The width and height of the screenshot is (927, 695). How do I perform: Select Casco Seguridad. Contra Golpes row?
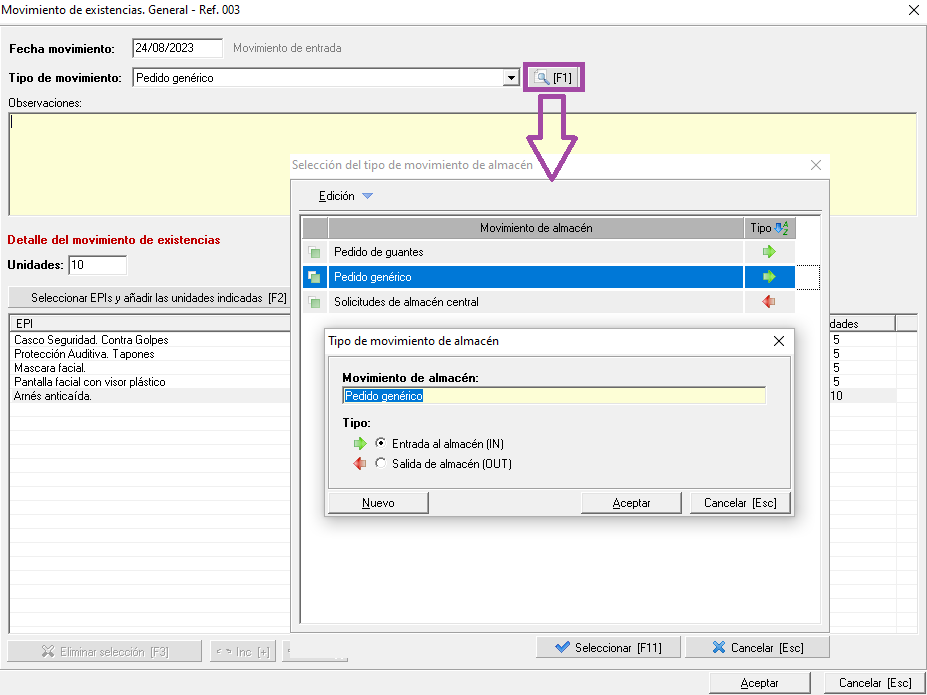[x=150, y=340]
